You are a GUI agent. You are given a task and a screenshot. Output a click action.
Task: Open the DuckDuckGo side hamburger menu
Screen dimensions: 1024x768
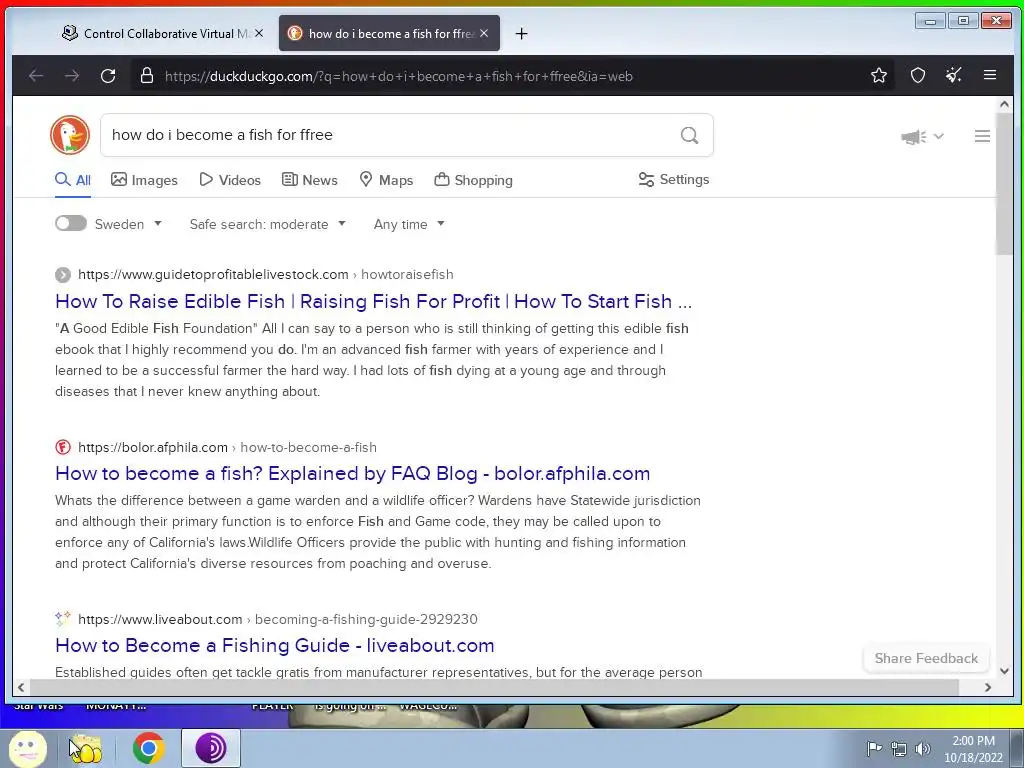(982, 136)
